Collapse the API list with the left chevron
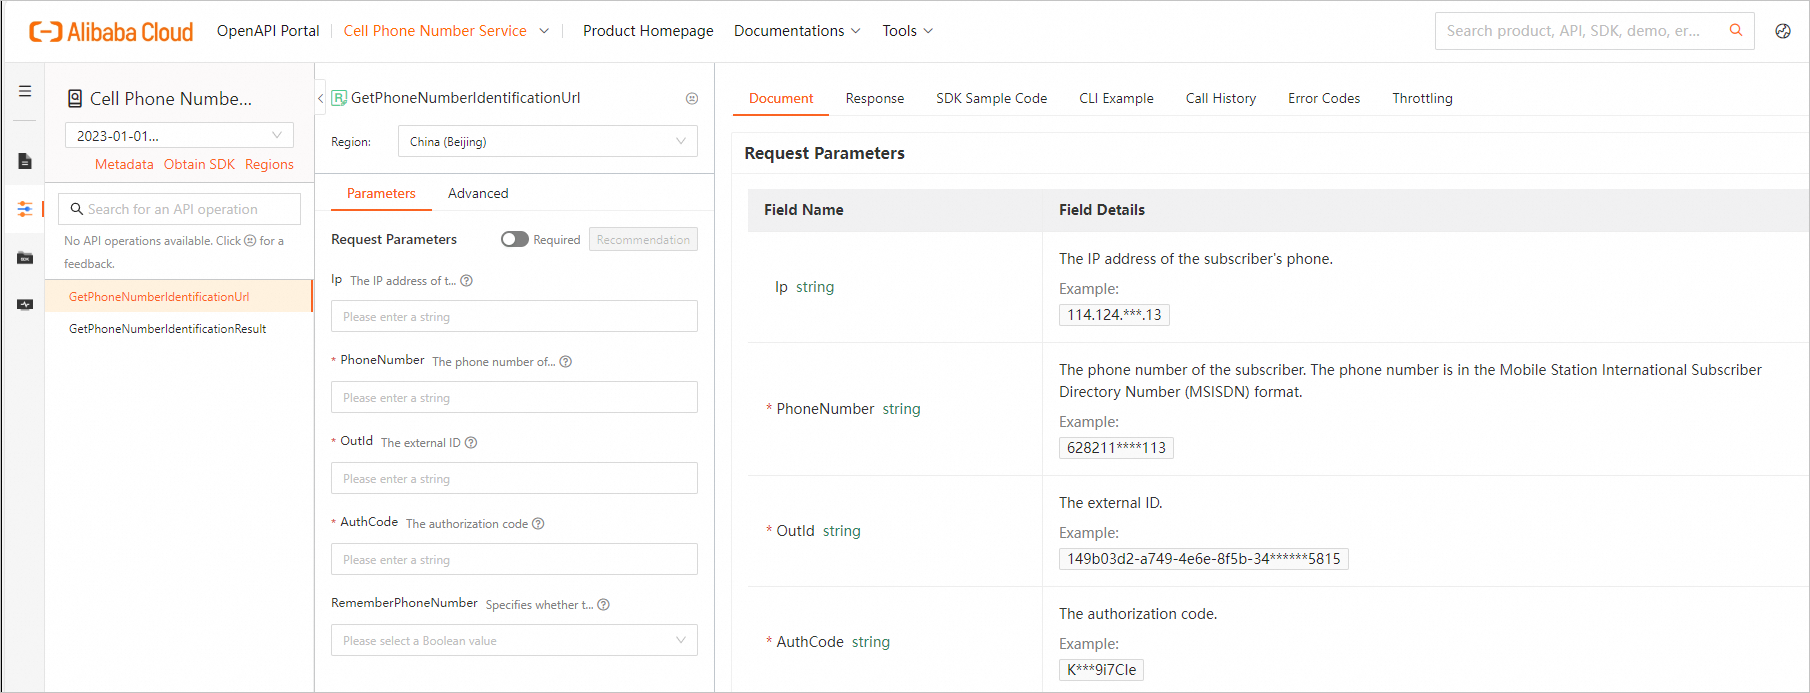 (320, 98)
